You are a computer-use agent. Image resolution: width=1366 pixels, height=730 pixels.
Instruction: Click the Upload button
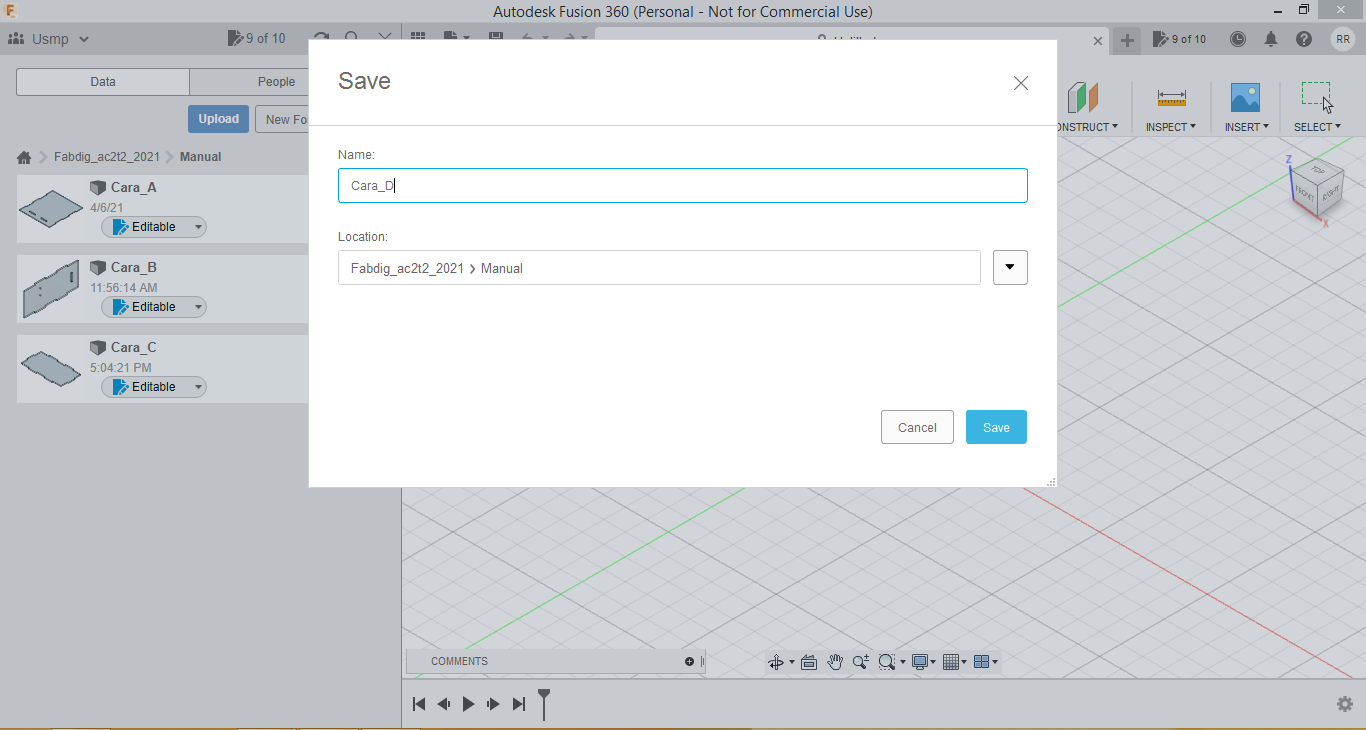click(218, 119)
